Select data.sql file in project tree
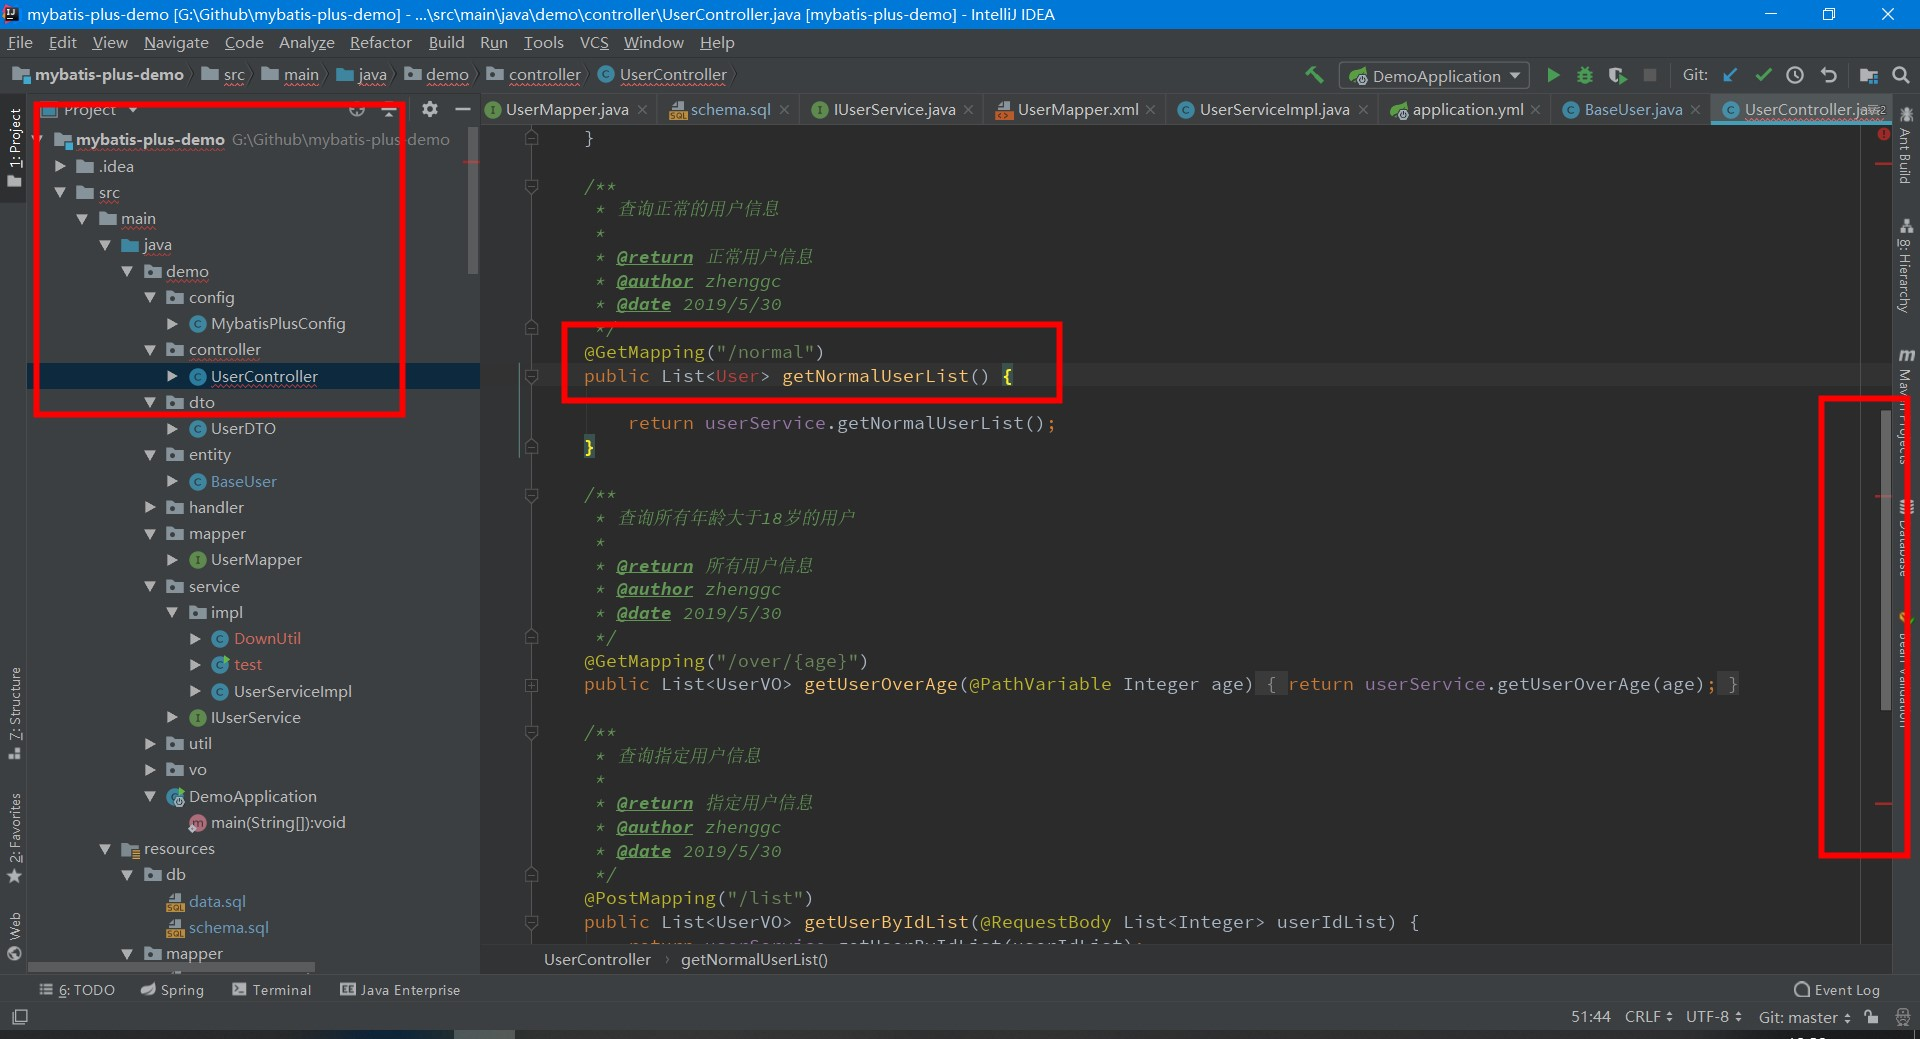This screenshot has width=1920, height=1039. (217, 901)
